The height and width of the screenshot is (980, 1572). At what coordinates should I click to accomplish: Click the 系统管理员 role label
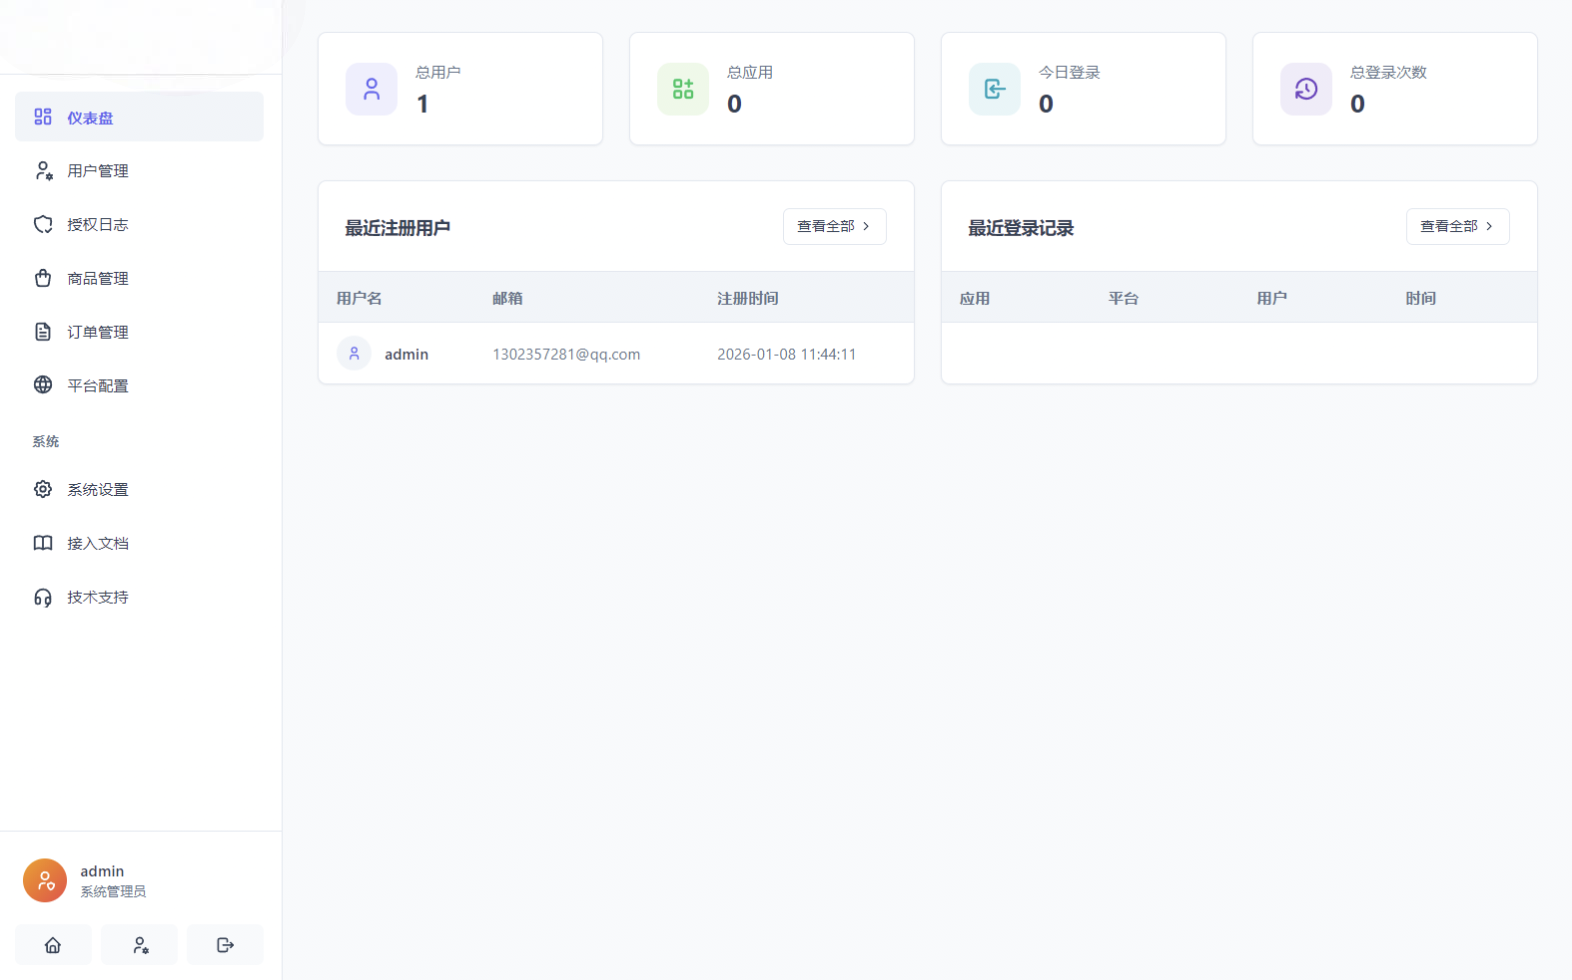pyautogui.click(x=113, y=892)
